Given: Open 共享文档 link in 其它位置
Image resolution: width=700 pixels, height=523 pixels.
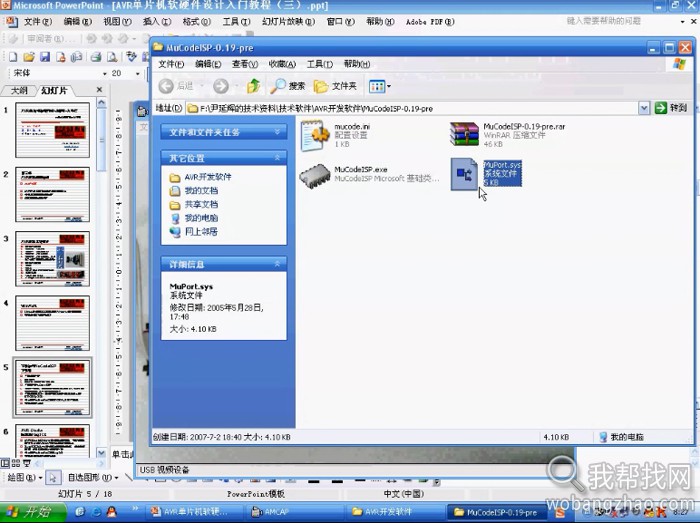Looking at the screenshot, I should pyautogui.click(x=201, y=204).
